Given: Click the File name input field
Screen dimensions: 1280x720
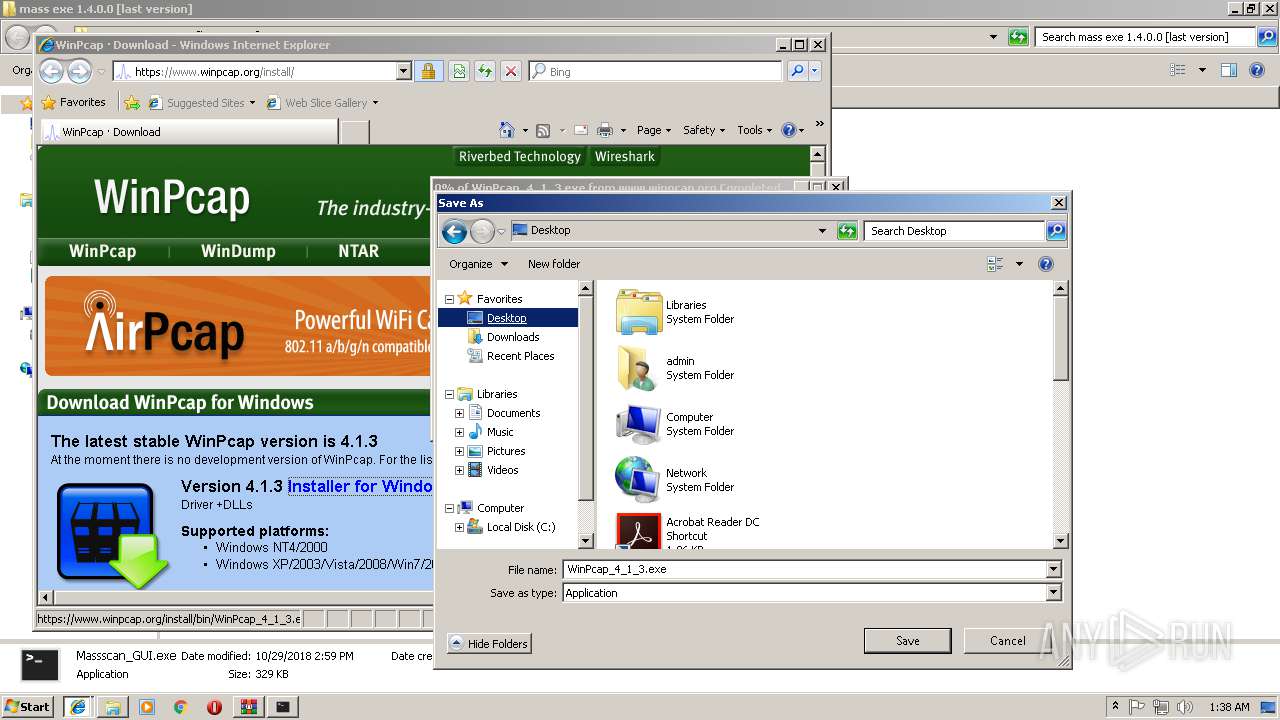Looking at the screenshot, I should 805,569.
